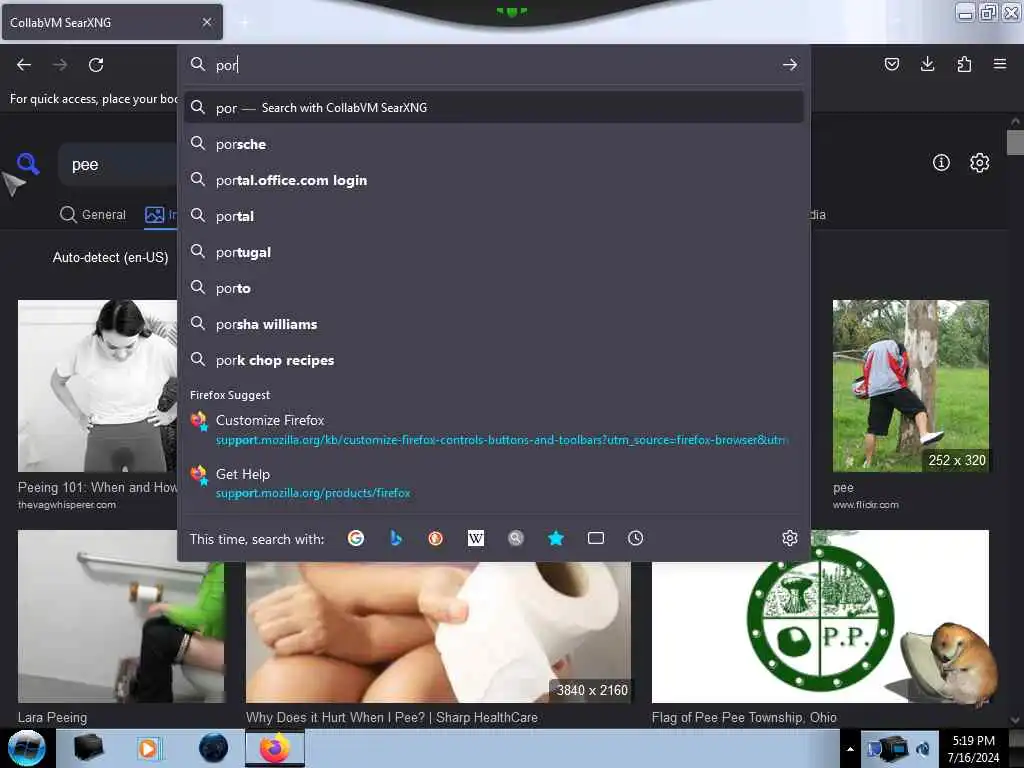Select suggestion 'porsha williams'
The image size is (1024, 768).
coord(494,324)
